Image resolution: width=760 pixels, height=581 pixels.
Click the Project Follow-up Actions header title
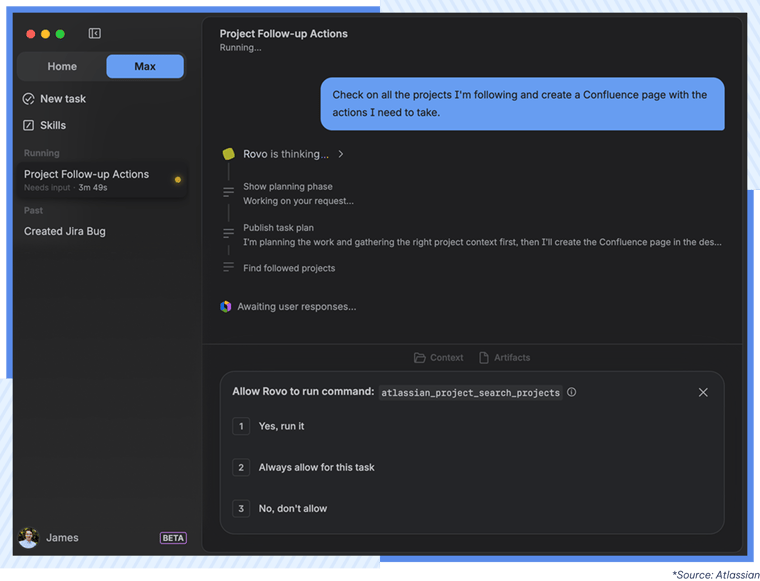point(284,34)
